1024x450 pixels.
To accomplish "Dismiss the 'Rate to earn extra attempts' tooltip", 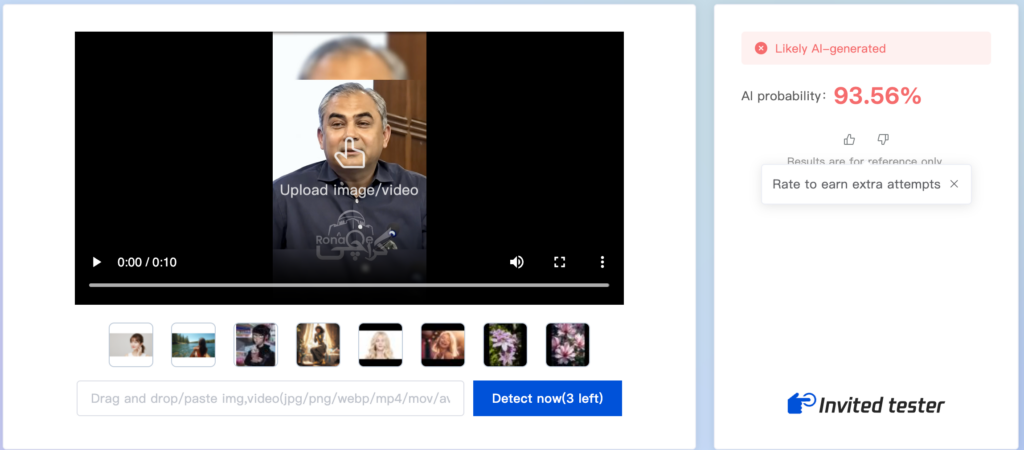I will click(x=954, y=184).
